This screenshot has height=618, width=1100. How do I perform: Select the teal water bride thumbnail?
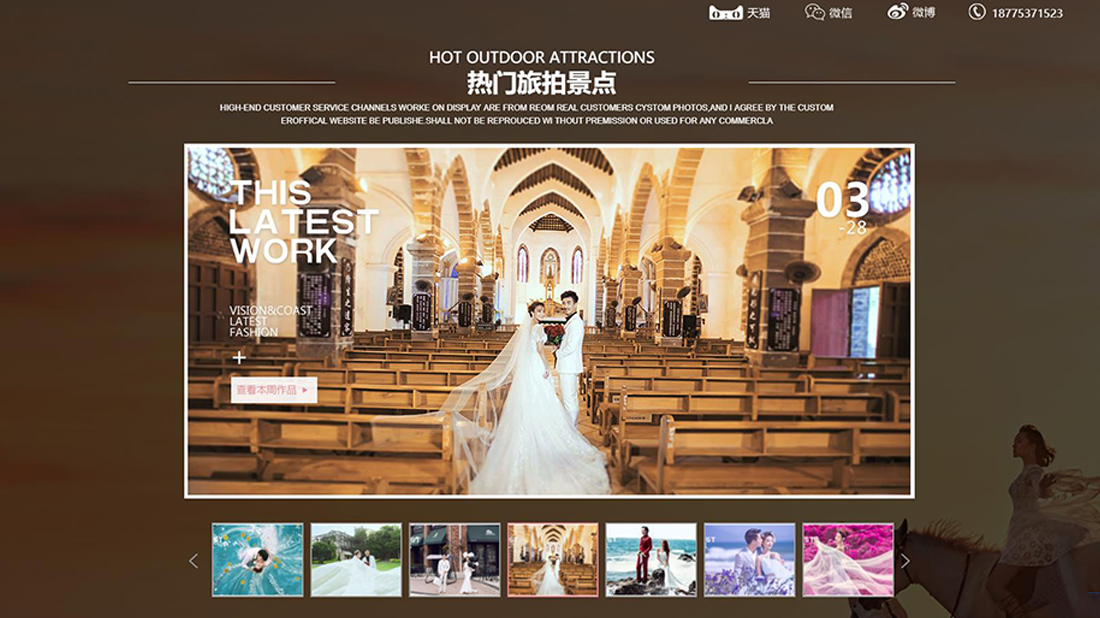[258, 560]
